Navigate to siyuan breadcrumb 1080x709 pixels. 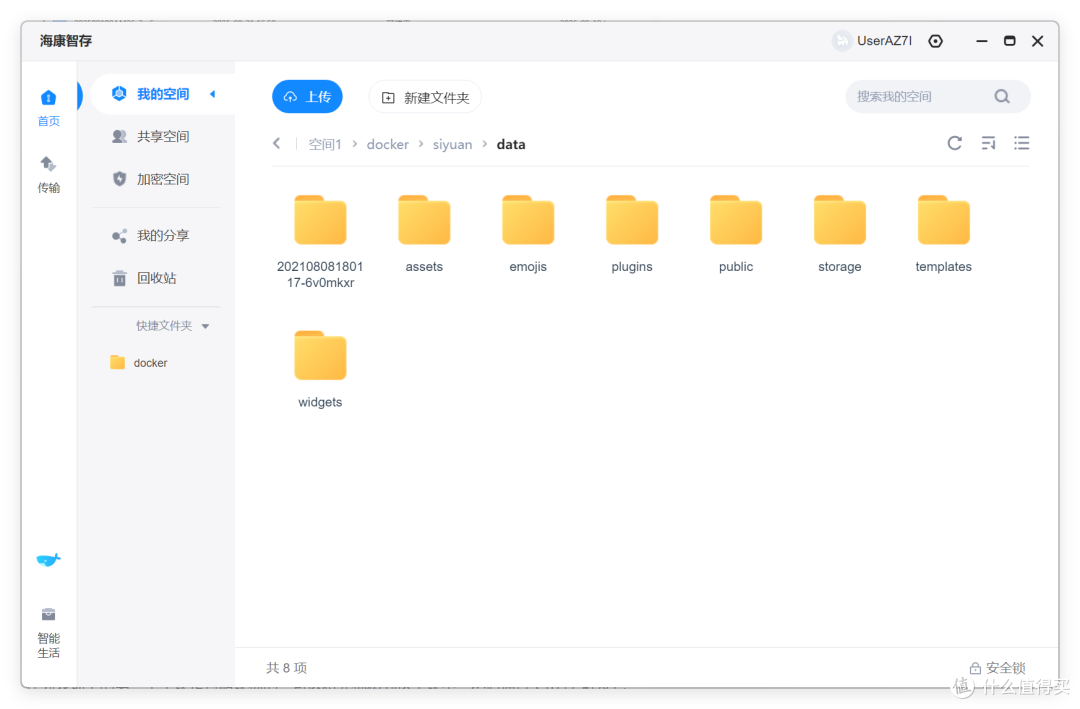point(453,144)
